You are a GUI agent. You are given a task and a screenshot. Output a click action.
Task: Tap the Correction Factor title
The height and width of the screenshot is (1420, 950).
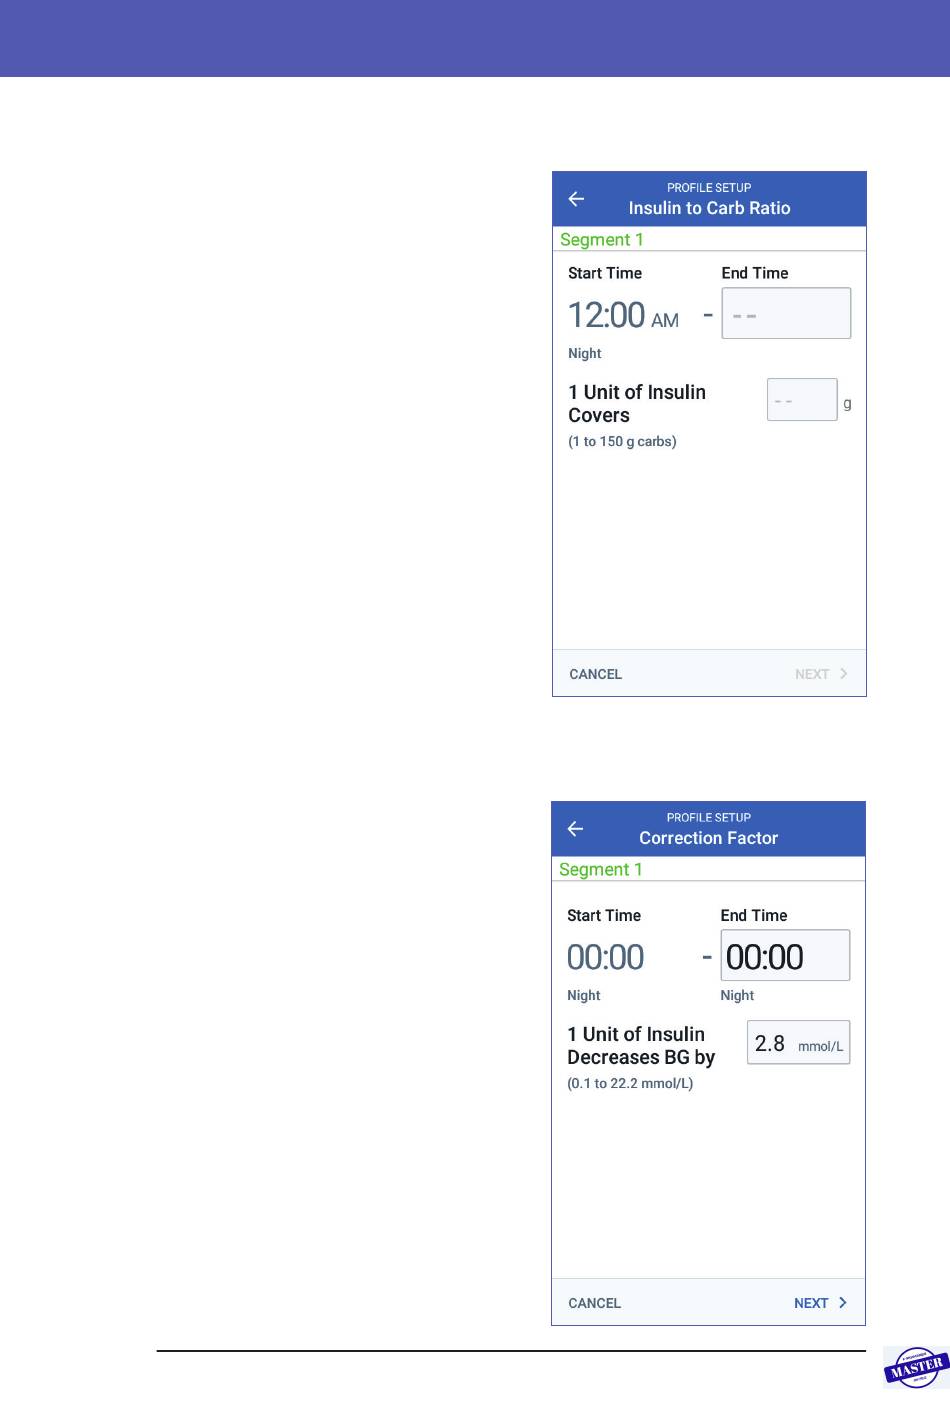pos(708,838)
